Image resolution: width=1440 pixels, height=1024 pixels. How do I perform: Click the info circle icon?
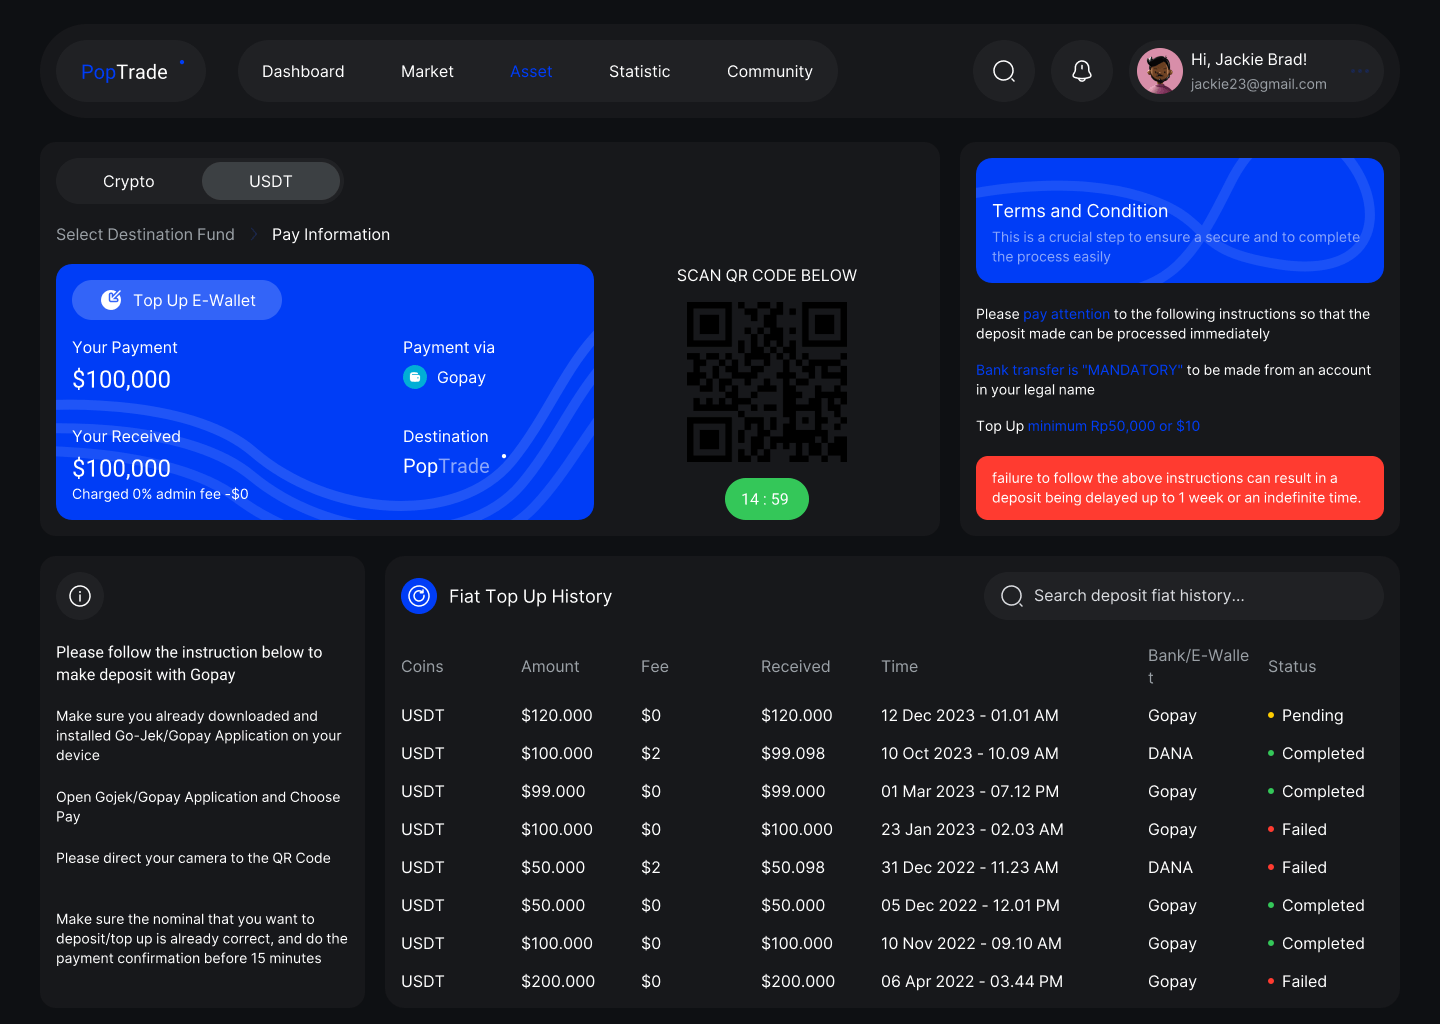point(80,596)
